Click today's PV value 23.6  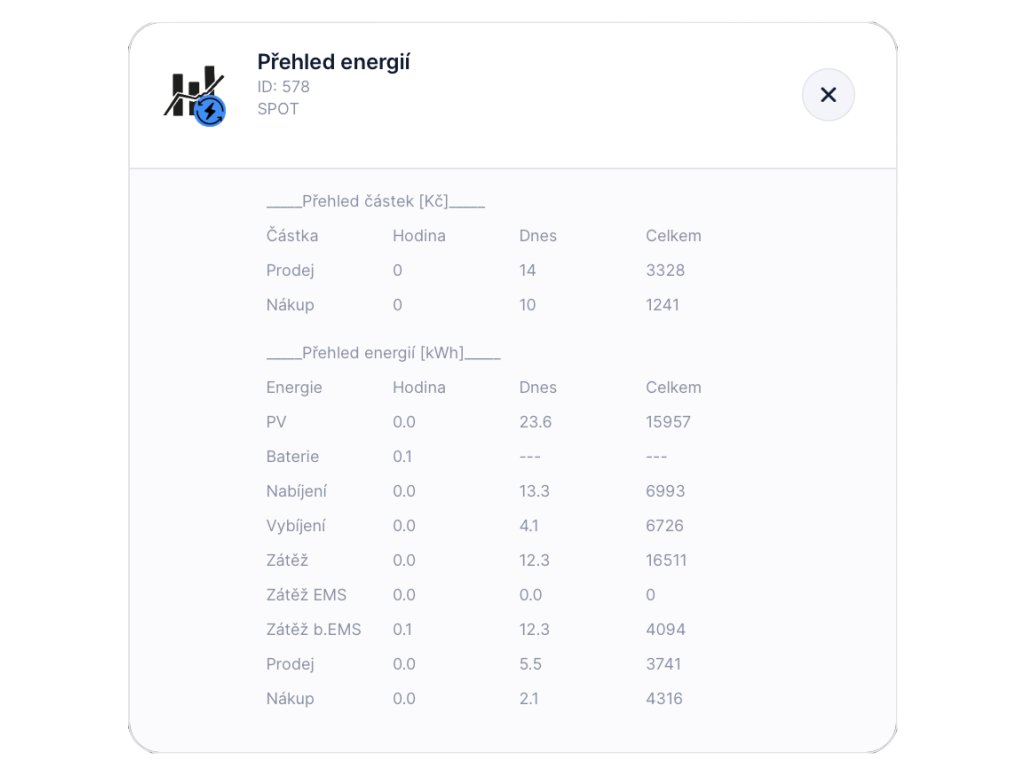[x=535, y=422]
